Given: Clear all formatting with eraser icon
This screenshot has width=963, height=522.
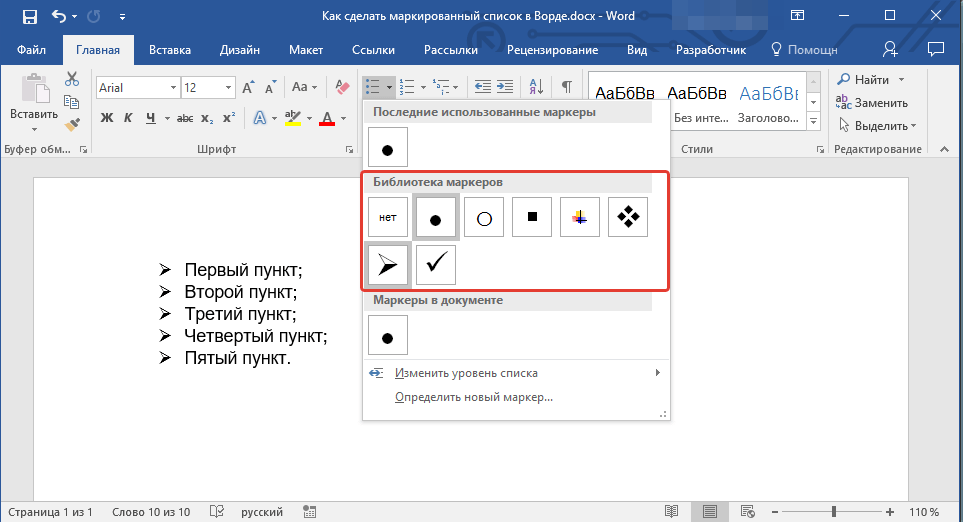Looking at the screenshot, I should [x=343, y=87].
